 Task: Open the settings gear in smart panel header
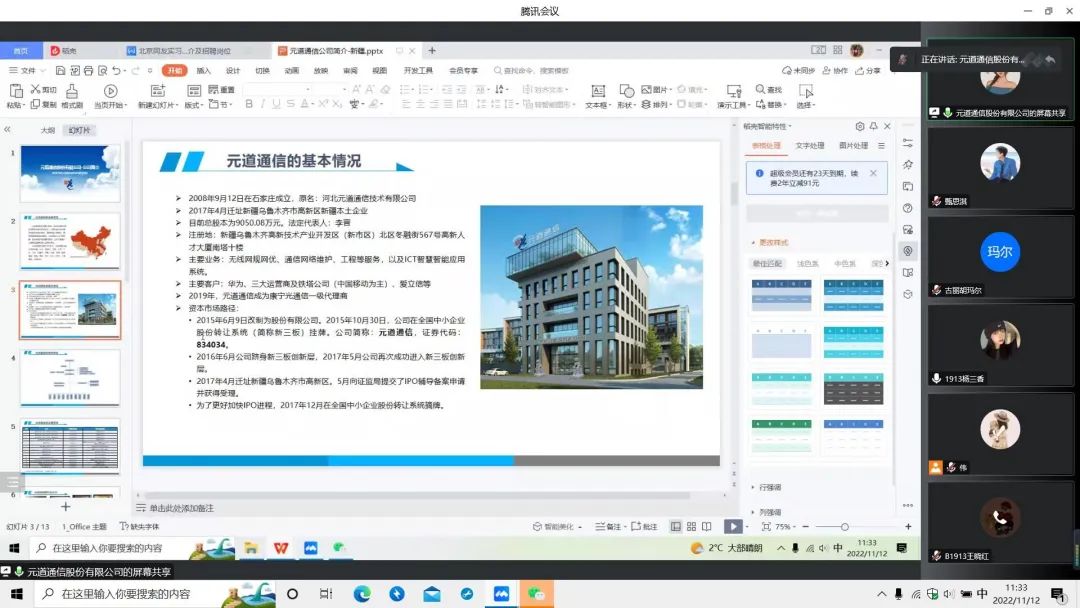click(860, 126)
